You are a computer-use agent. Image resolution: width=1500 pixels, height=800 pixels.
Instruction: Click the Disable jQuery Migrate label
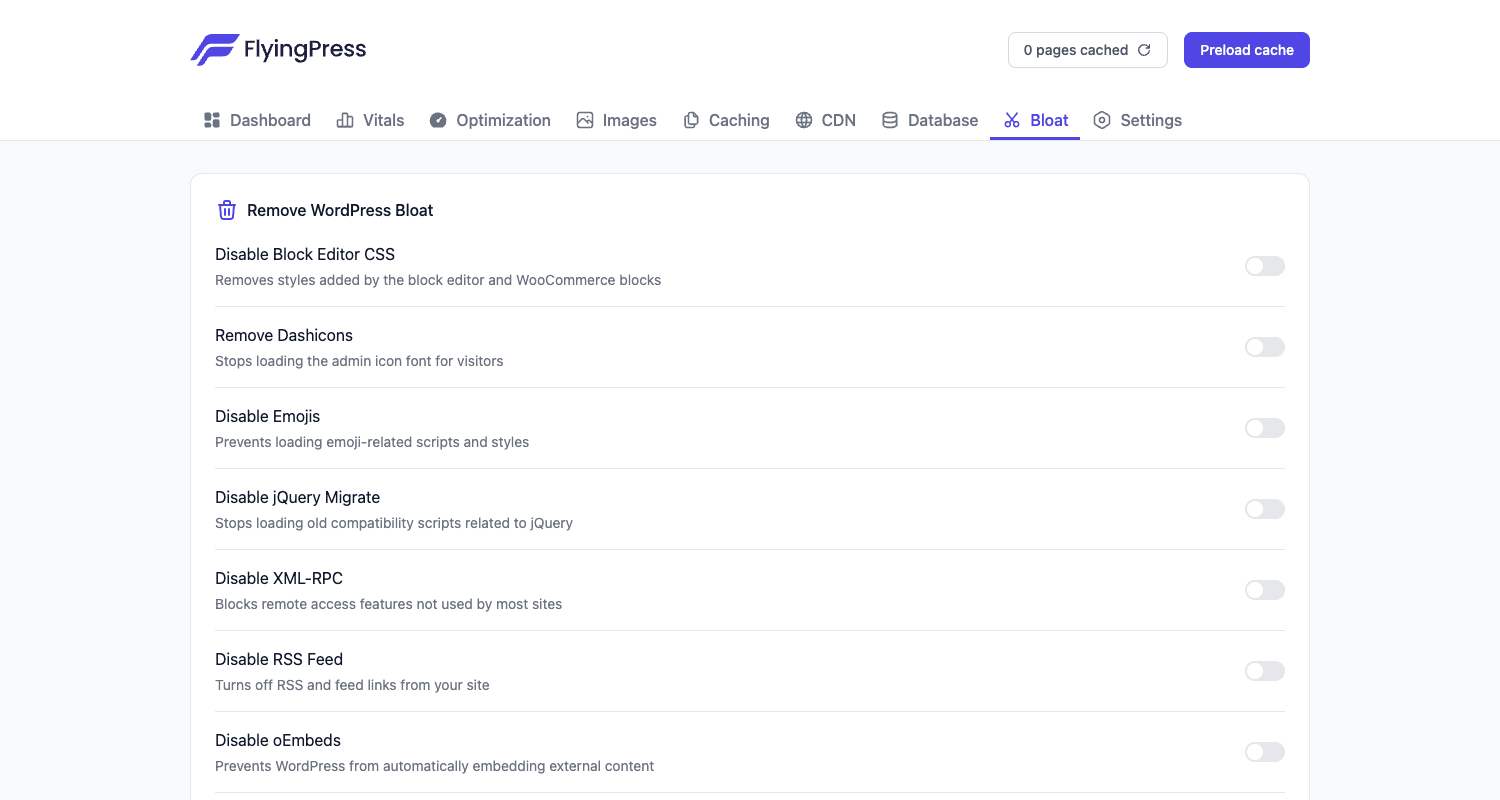(x=298, y=497)
